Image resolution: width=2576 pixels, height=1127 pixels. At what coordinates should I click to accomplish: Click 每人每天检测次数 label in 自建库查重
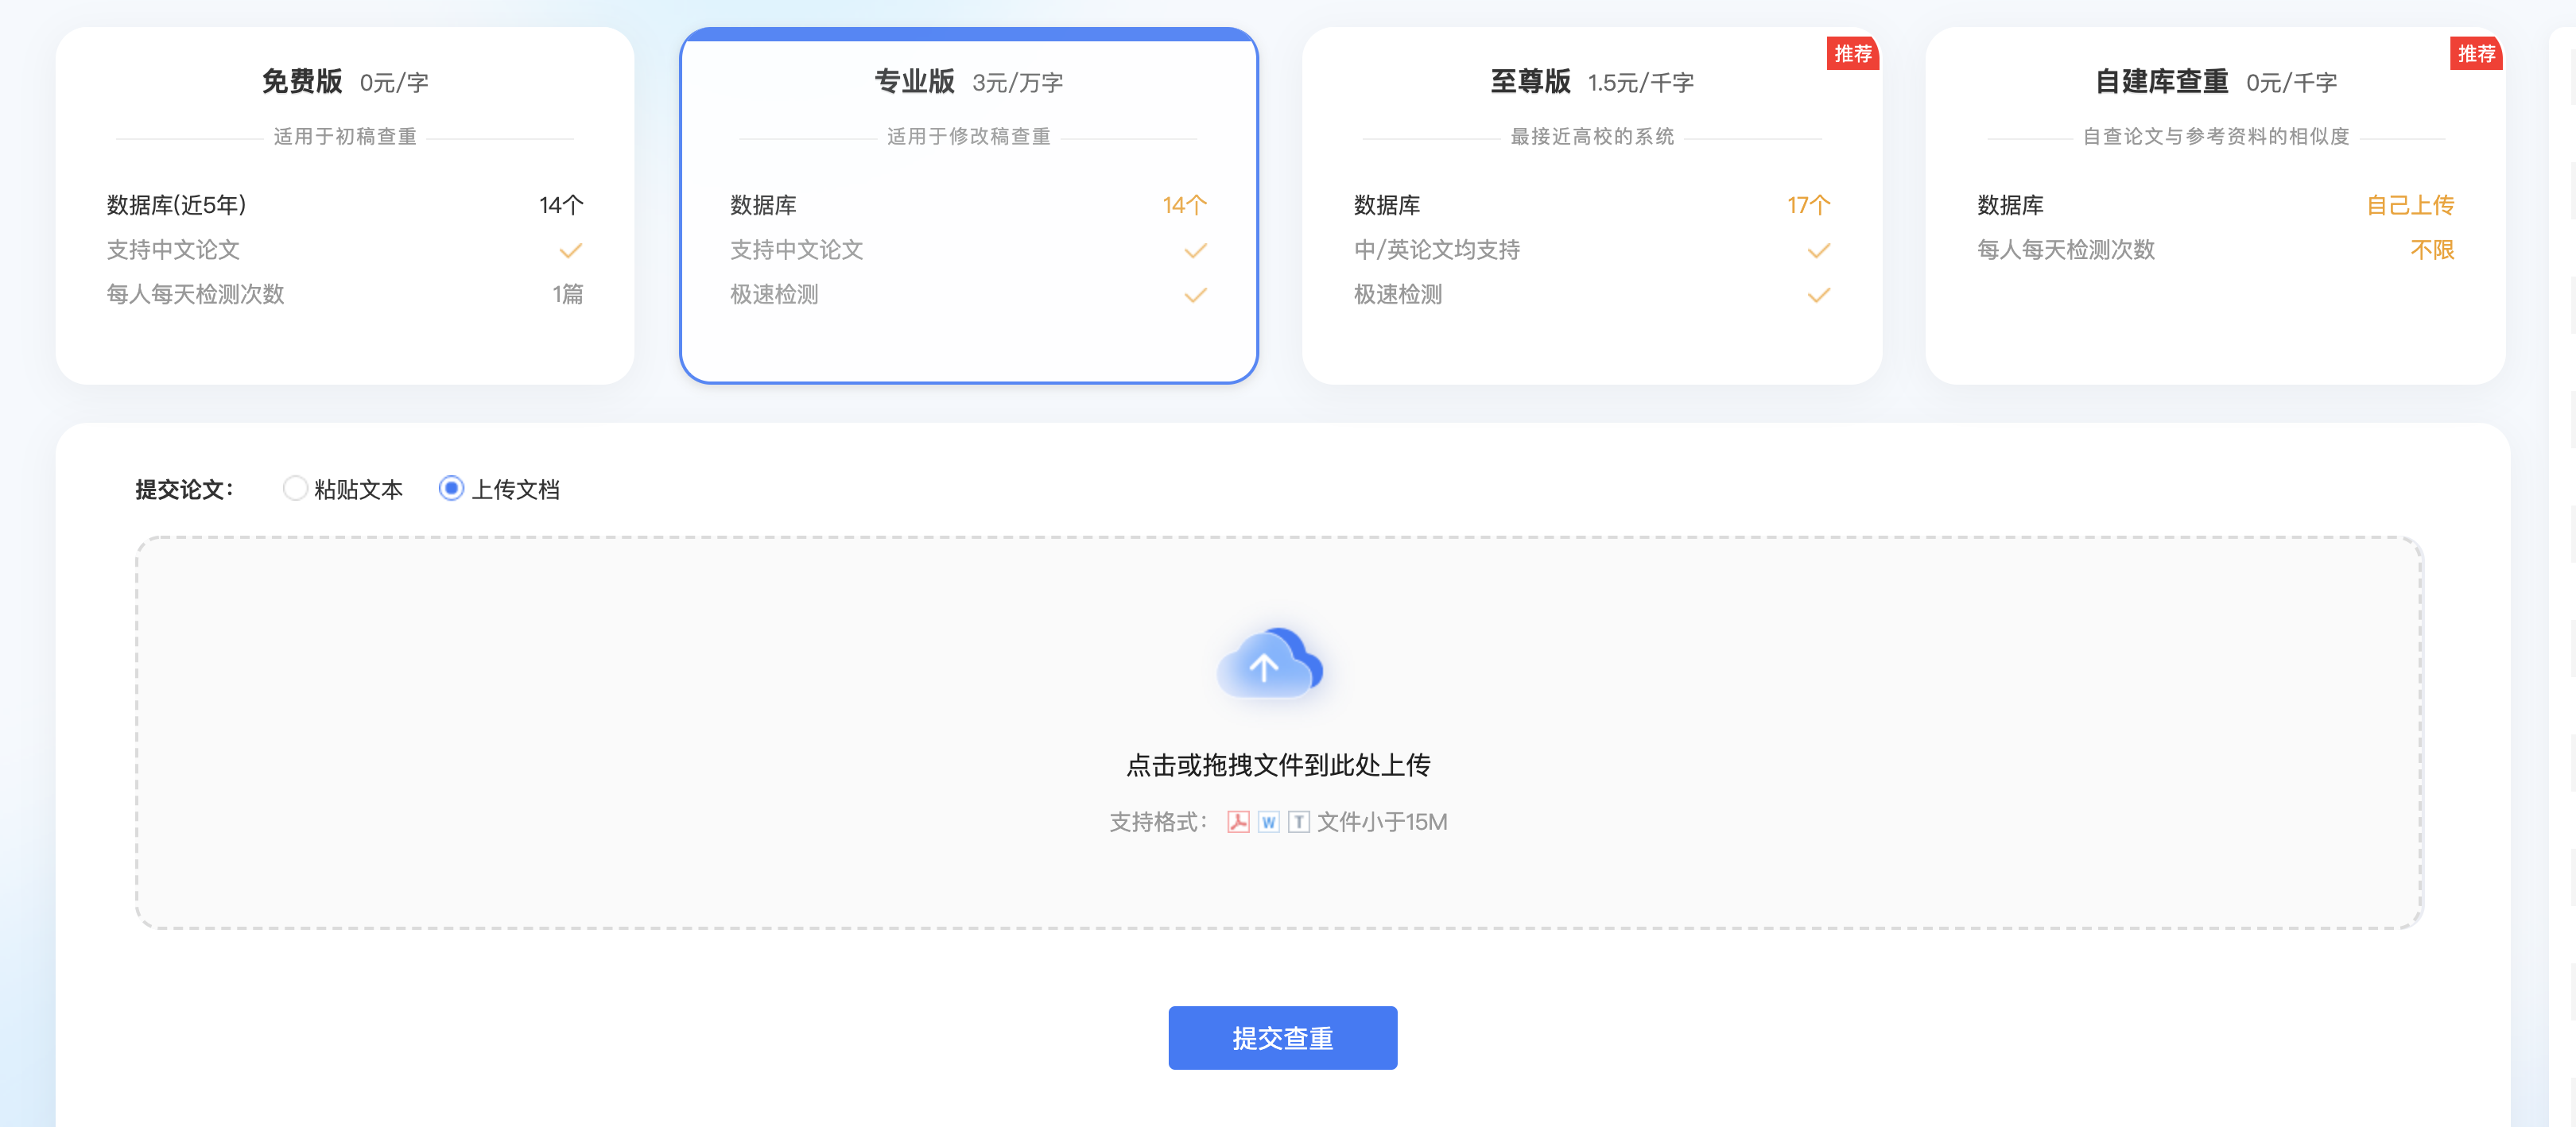[2066, 250]
